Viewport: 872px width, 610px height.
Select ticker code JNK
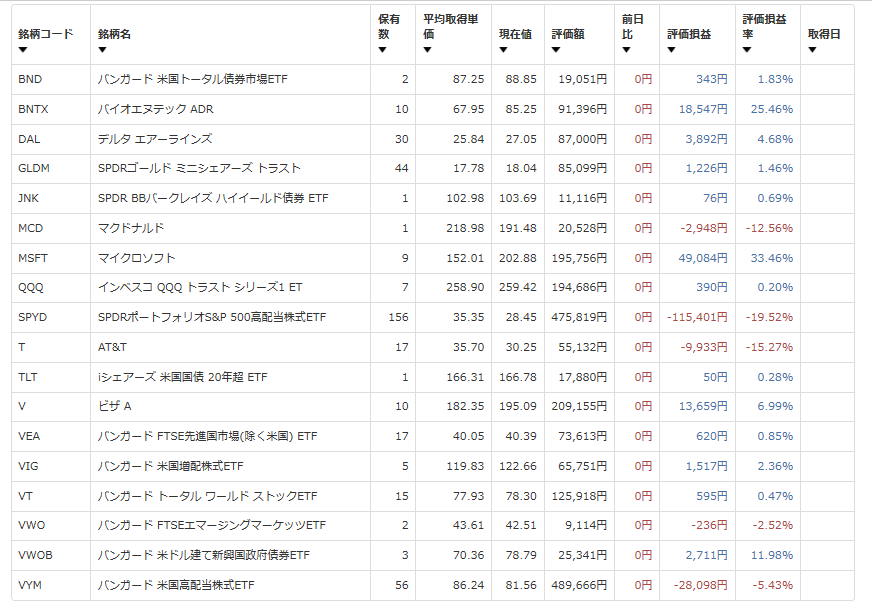pos(28,199)
